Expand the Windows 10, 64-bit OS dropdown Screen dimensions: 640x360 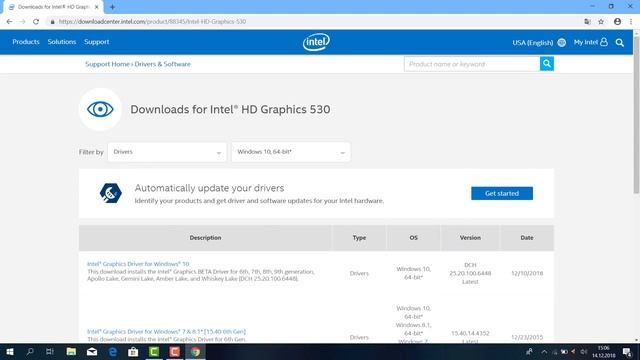[291, 152]
